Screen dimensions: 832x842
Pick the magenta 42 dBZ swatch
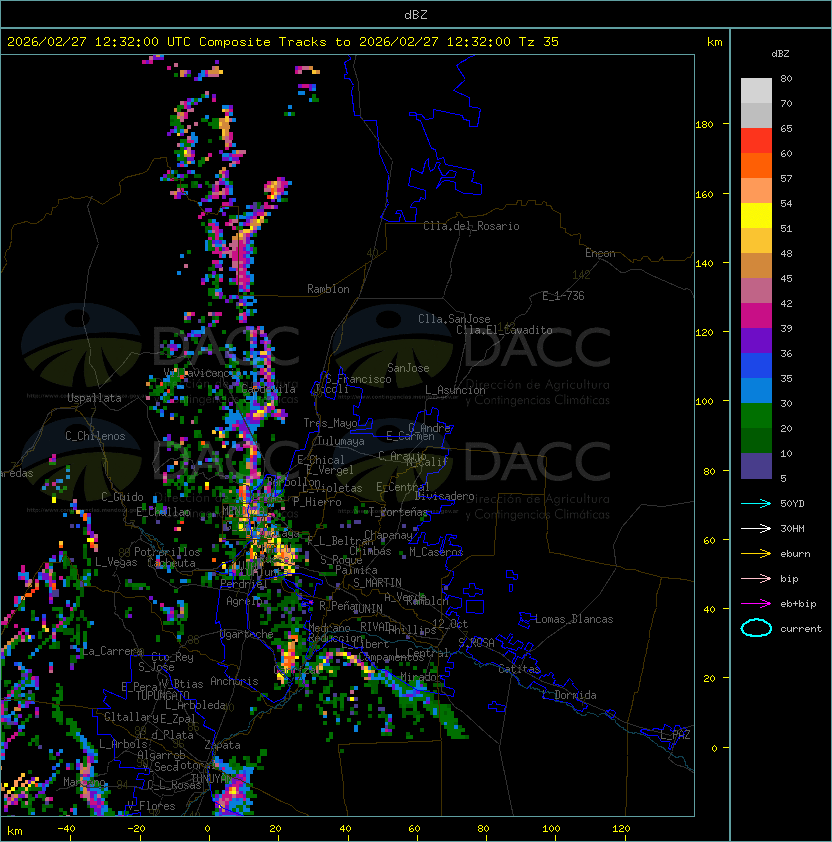[756, 316]
